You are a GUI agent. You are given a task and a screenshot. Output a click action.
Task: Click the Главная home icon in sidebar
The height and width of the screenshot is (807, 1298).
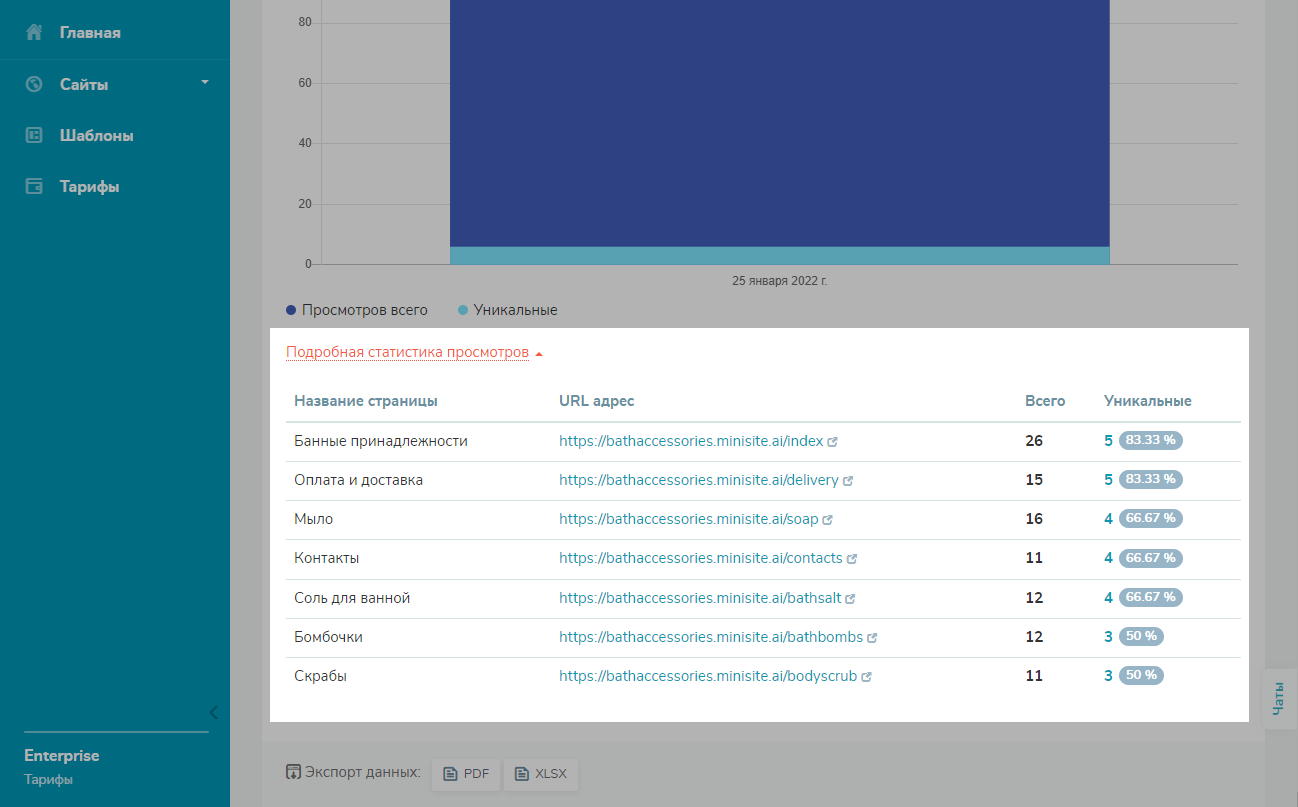coord(34,33)
